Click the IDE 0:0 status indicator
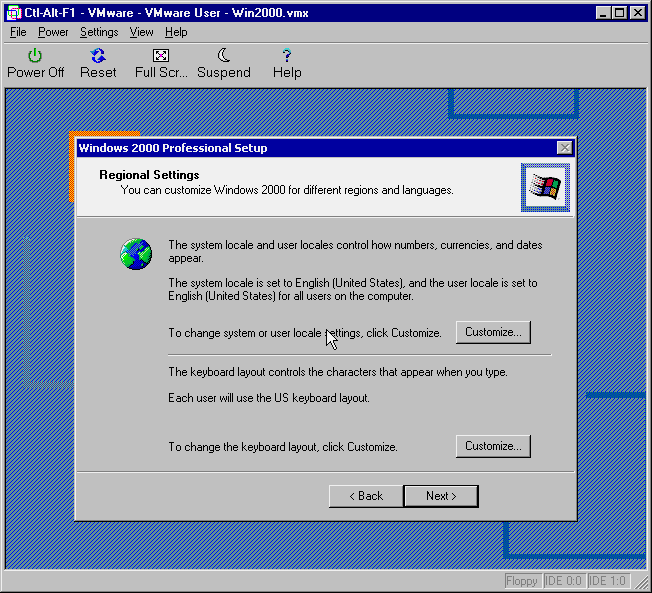Screen dimensions: 652x593 click(563, 581)
